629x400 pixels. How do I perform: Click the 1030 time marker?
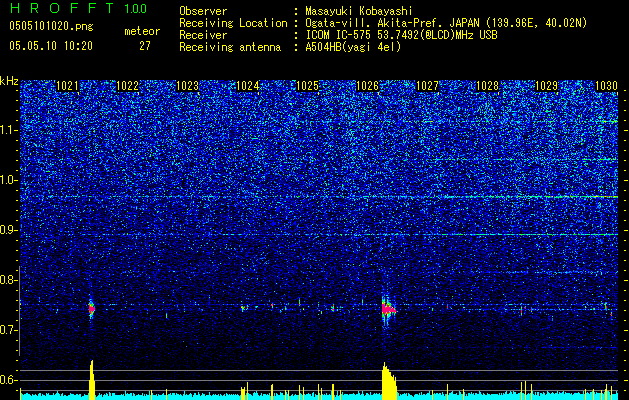pyautogui.click(x=606, y=86)
